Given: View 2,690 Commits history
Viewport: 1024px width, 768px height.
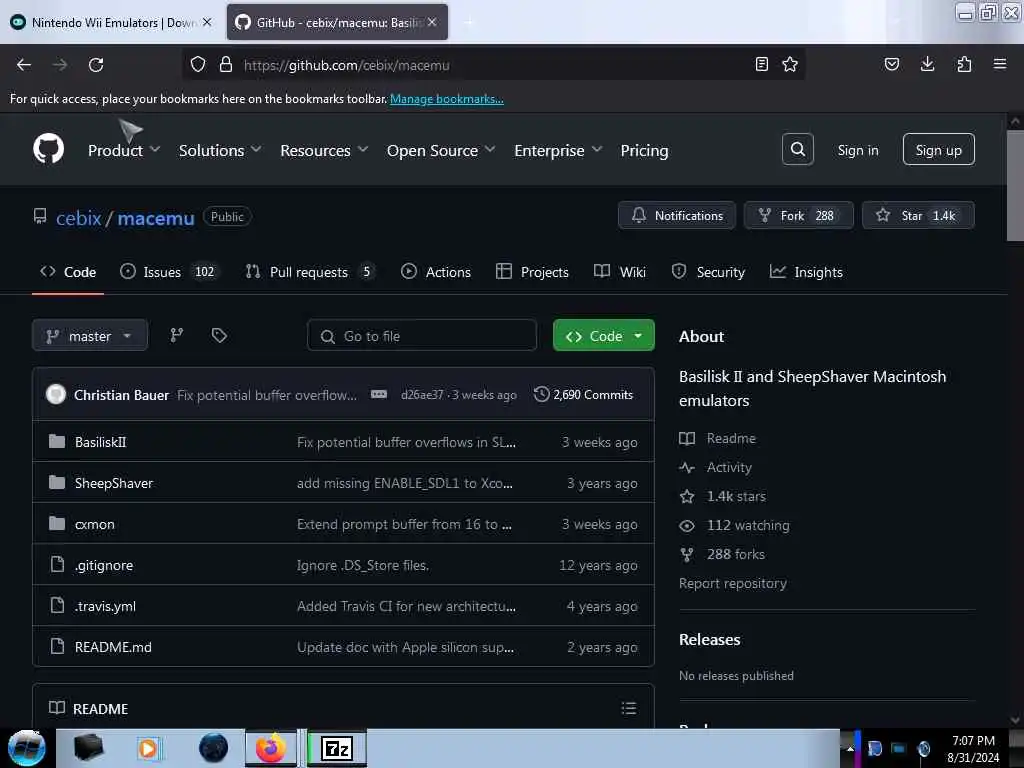Looking at the screenshot, I should [x=583, y=394].
